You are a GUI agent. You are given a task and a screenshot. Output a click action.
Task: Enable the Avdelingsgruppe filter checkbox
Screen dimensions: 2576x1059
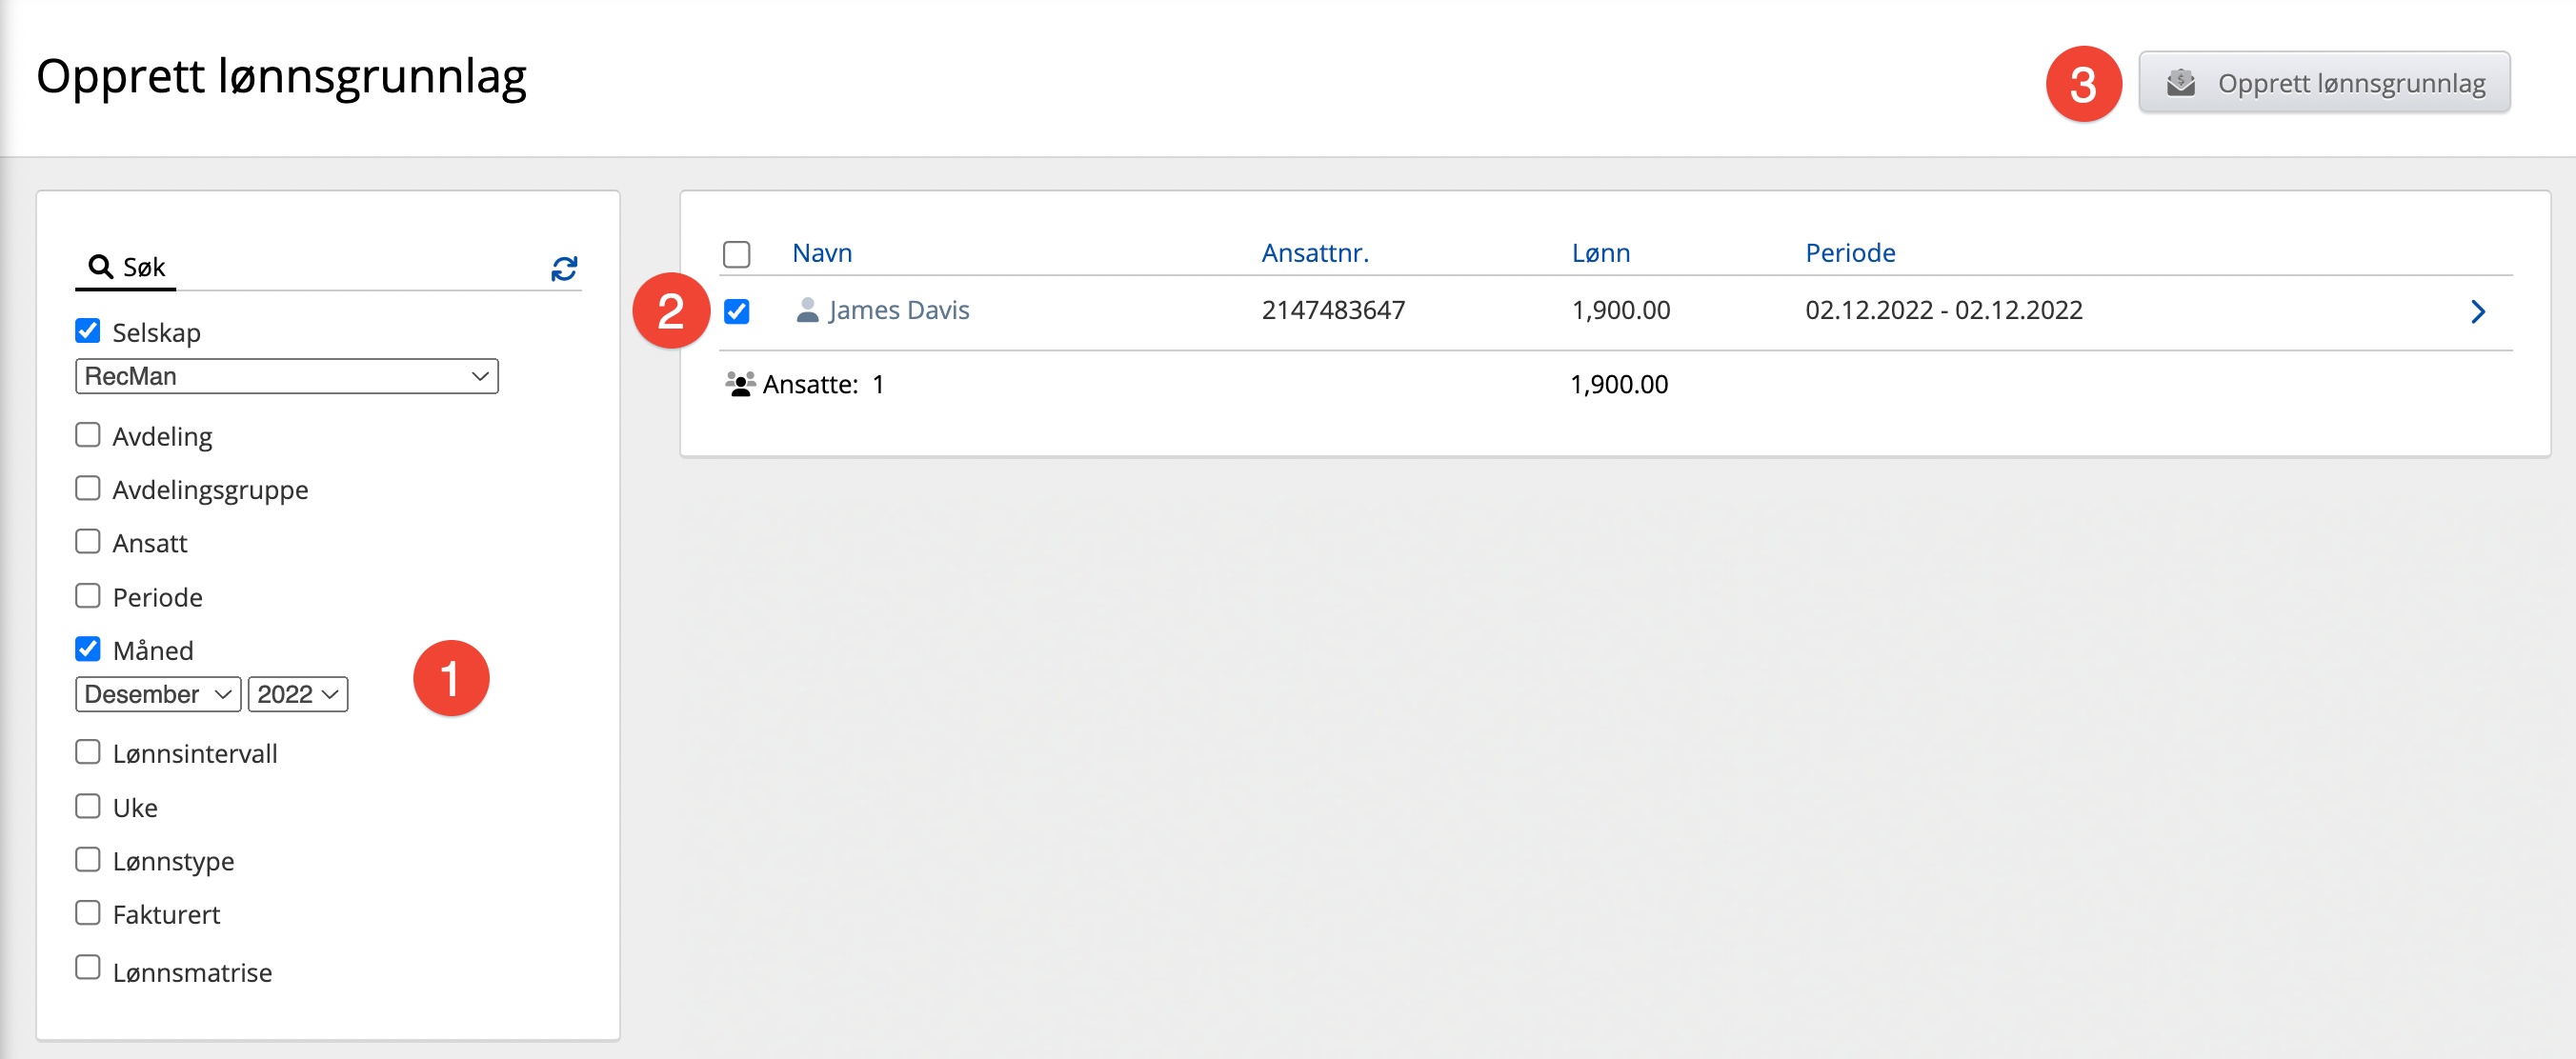click(x=88, y=488)
